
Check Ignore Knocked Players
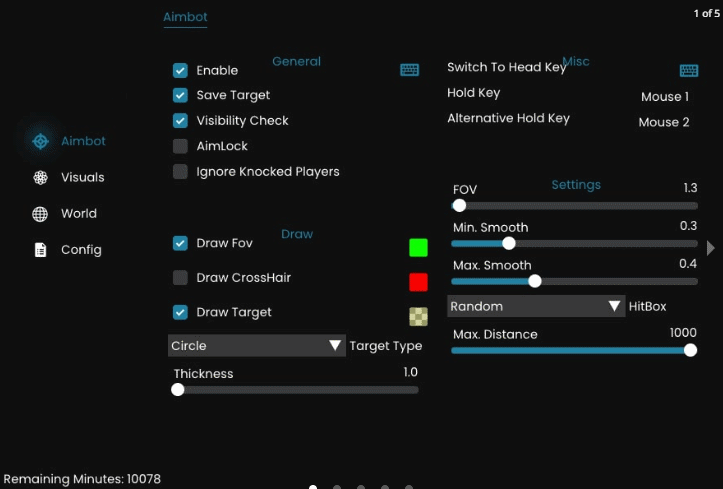pyautogui.click(x=180, y=171)
